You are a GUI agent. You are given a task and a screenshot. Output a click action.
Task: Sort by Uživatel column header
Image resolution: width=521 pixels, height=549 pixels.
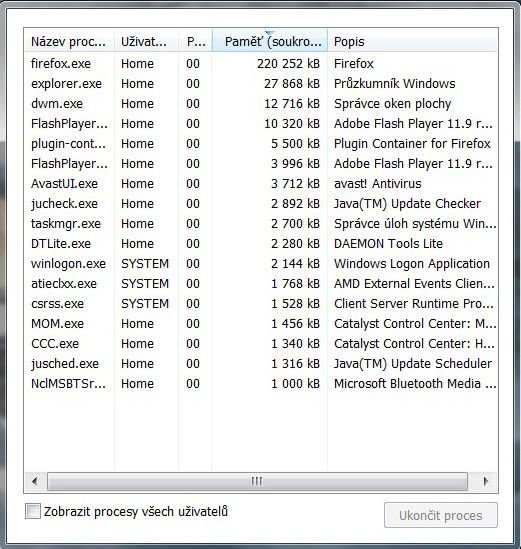pyautogui.click(x=146, y=41)
